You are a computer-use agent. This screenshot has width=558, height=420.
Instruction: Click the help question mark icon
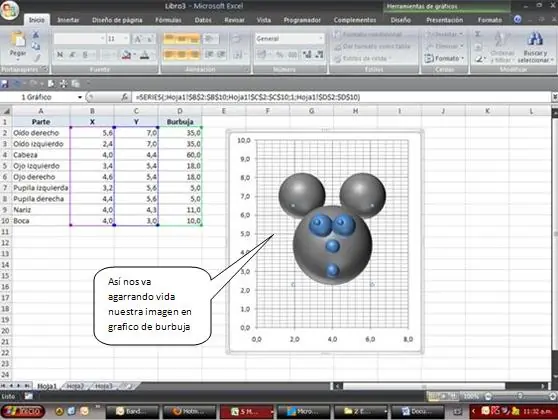point(518,20)
